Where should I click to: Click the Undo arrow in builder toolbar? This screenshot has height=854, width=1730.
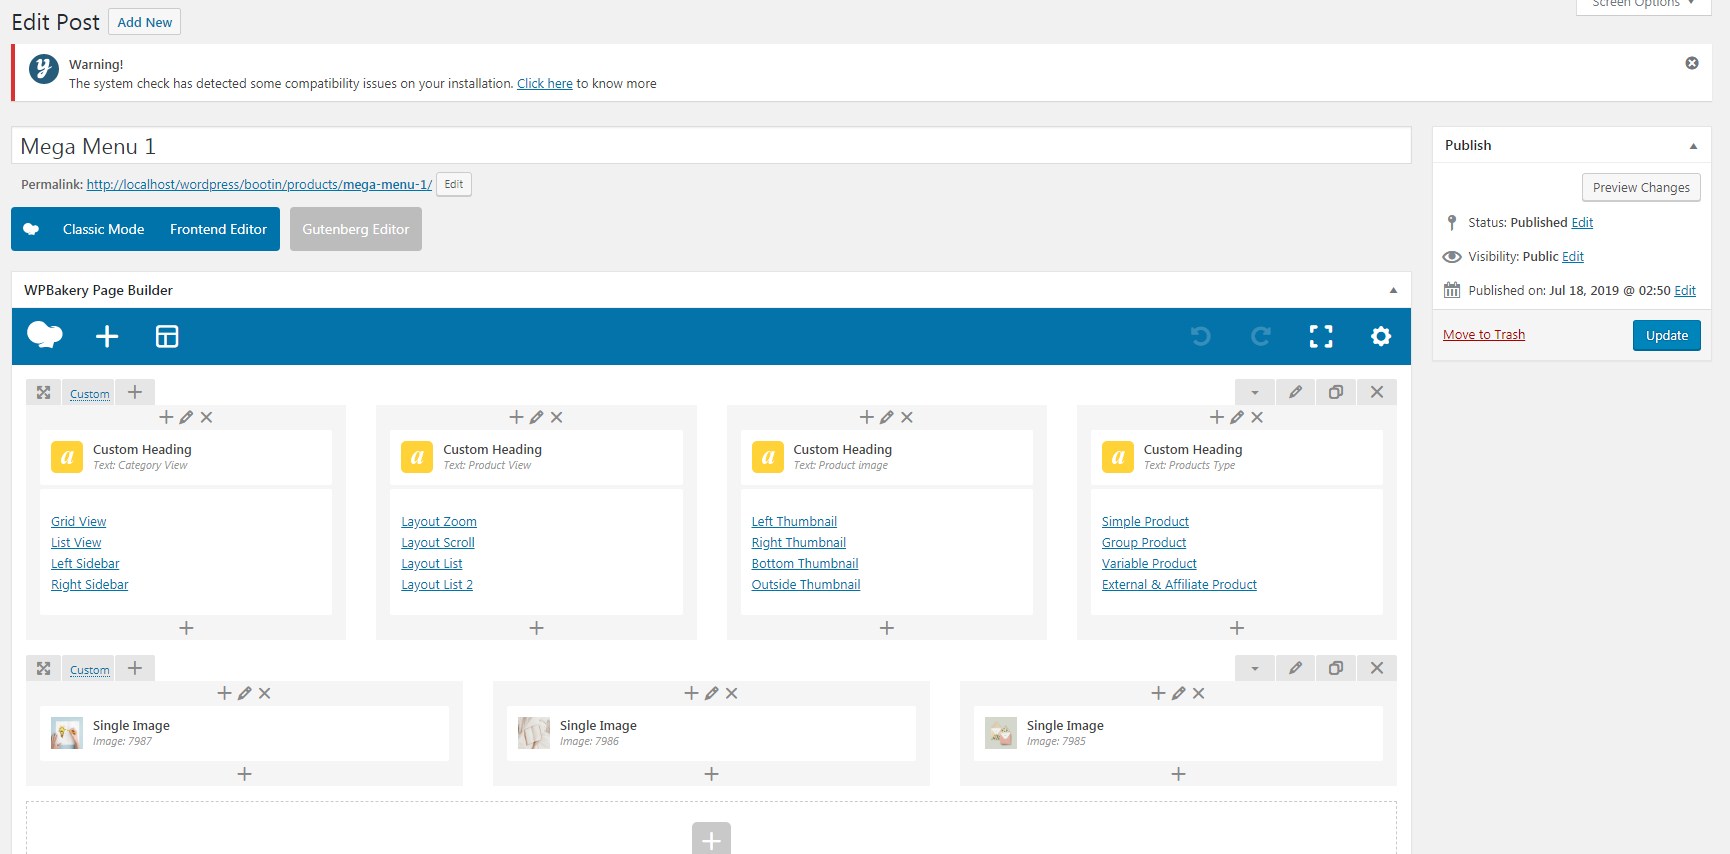[x=1201, y=337]
